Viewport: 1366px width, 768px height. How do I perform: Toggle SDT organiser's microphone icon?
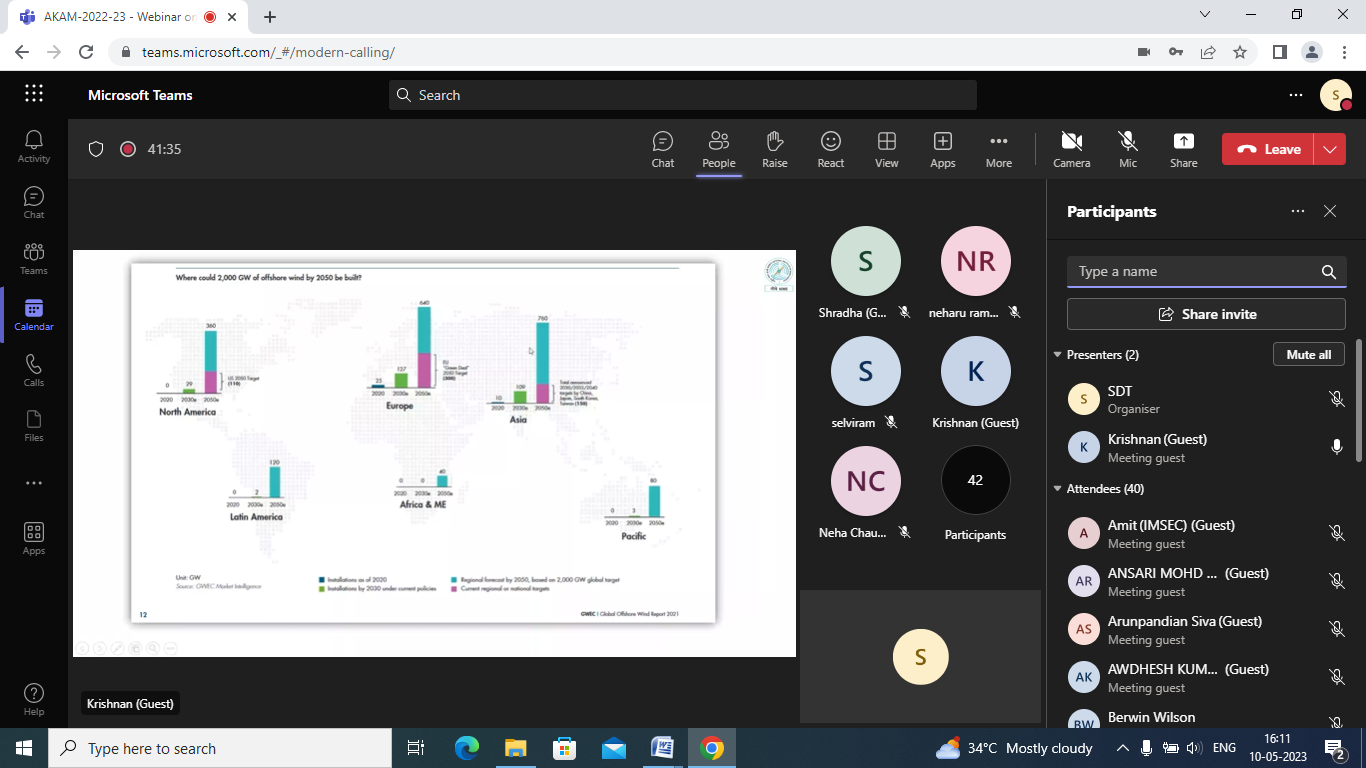click(1336, 399)
